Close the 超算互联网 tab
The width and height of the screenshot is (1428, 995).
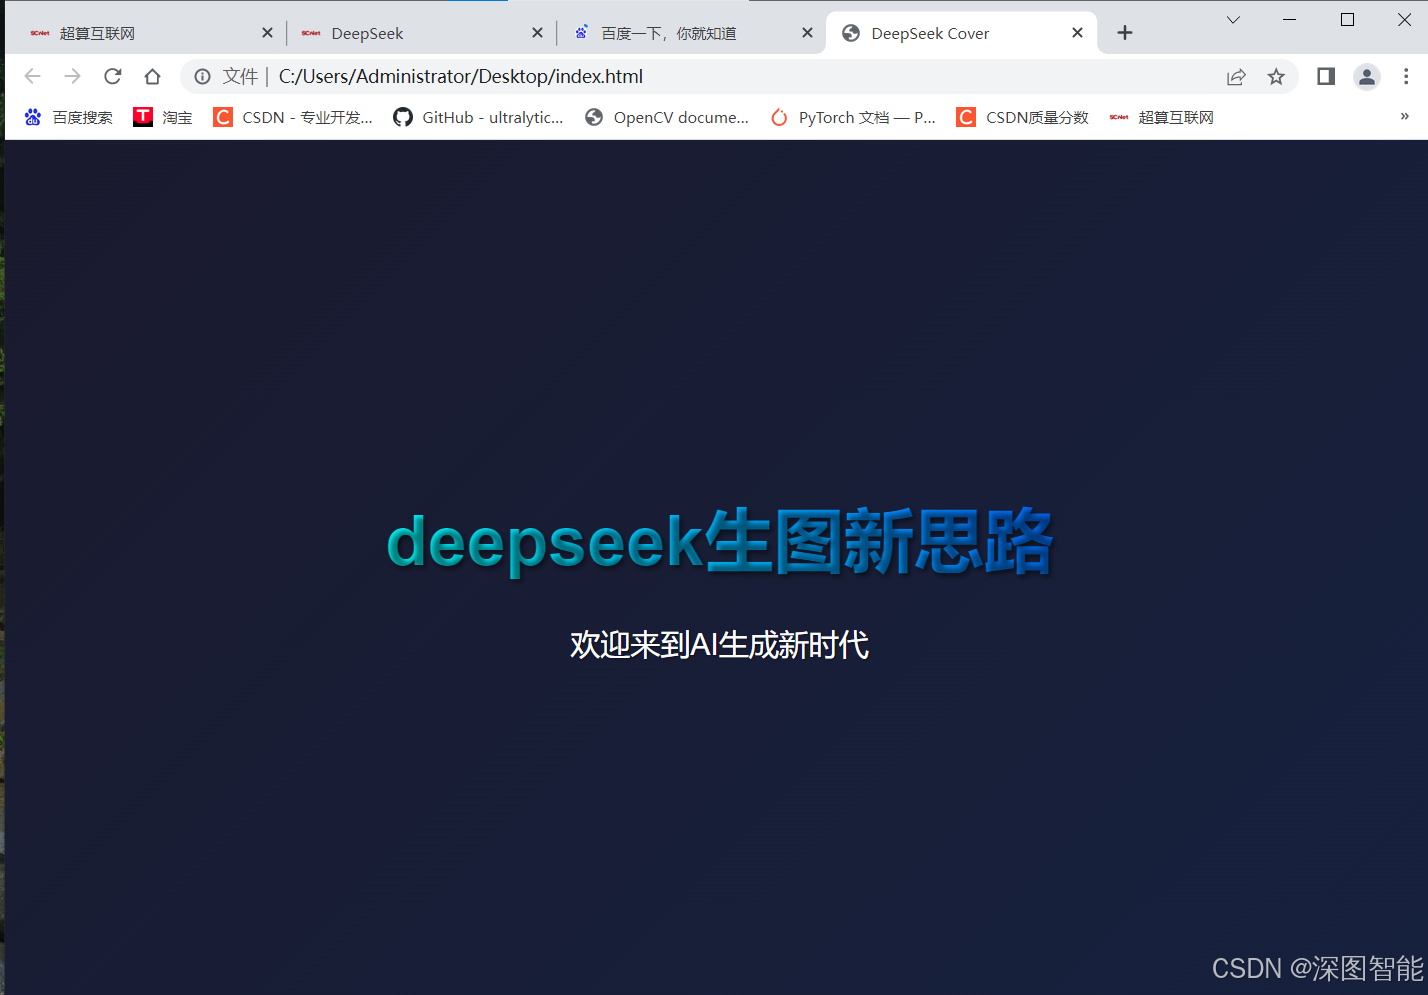[267, 33]
